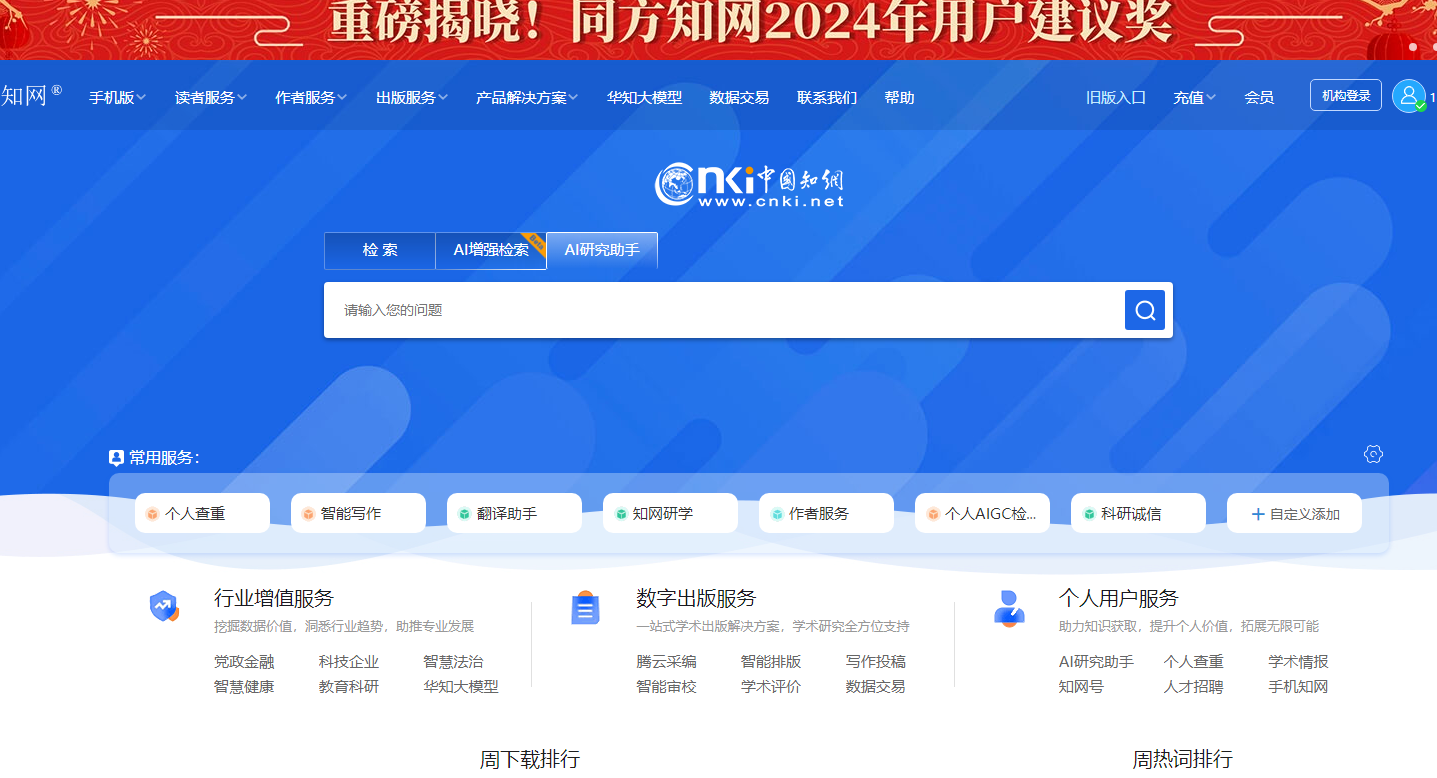The height and width of the screenshot is (778, 1437).
Task: Expand the 产品解决方案 dropdown
Action: coord(526,98)
